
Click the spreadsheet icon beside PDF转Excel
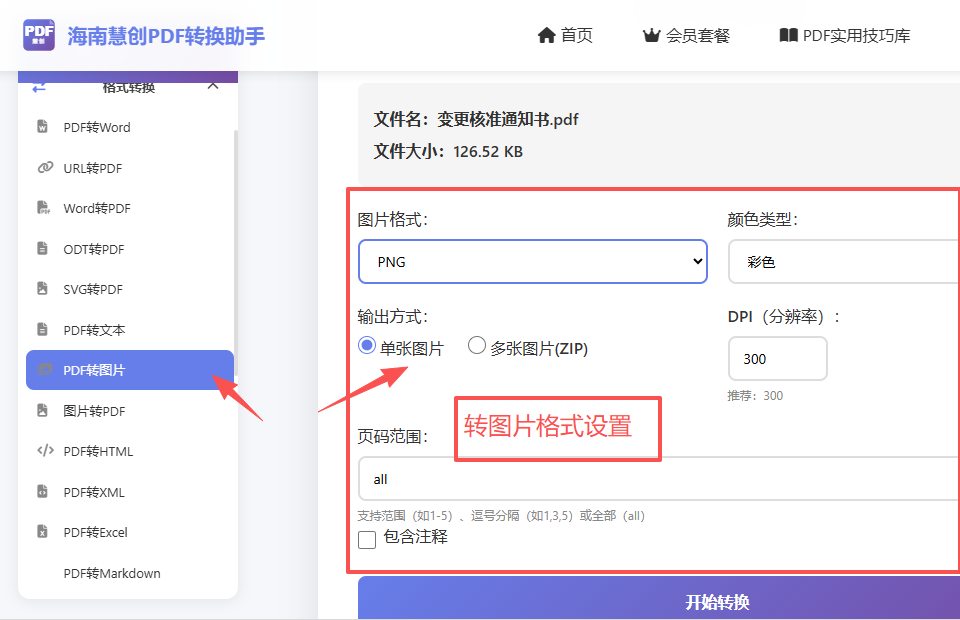(x=42, y=532)
